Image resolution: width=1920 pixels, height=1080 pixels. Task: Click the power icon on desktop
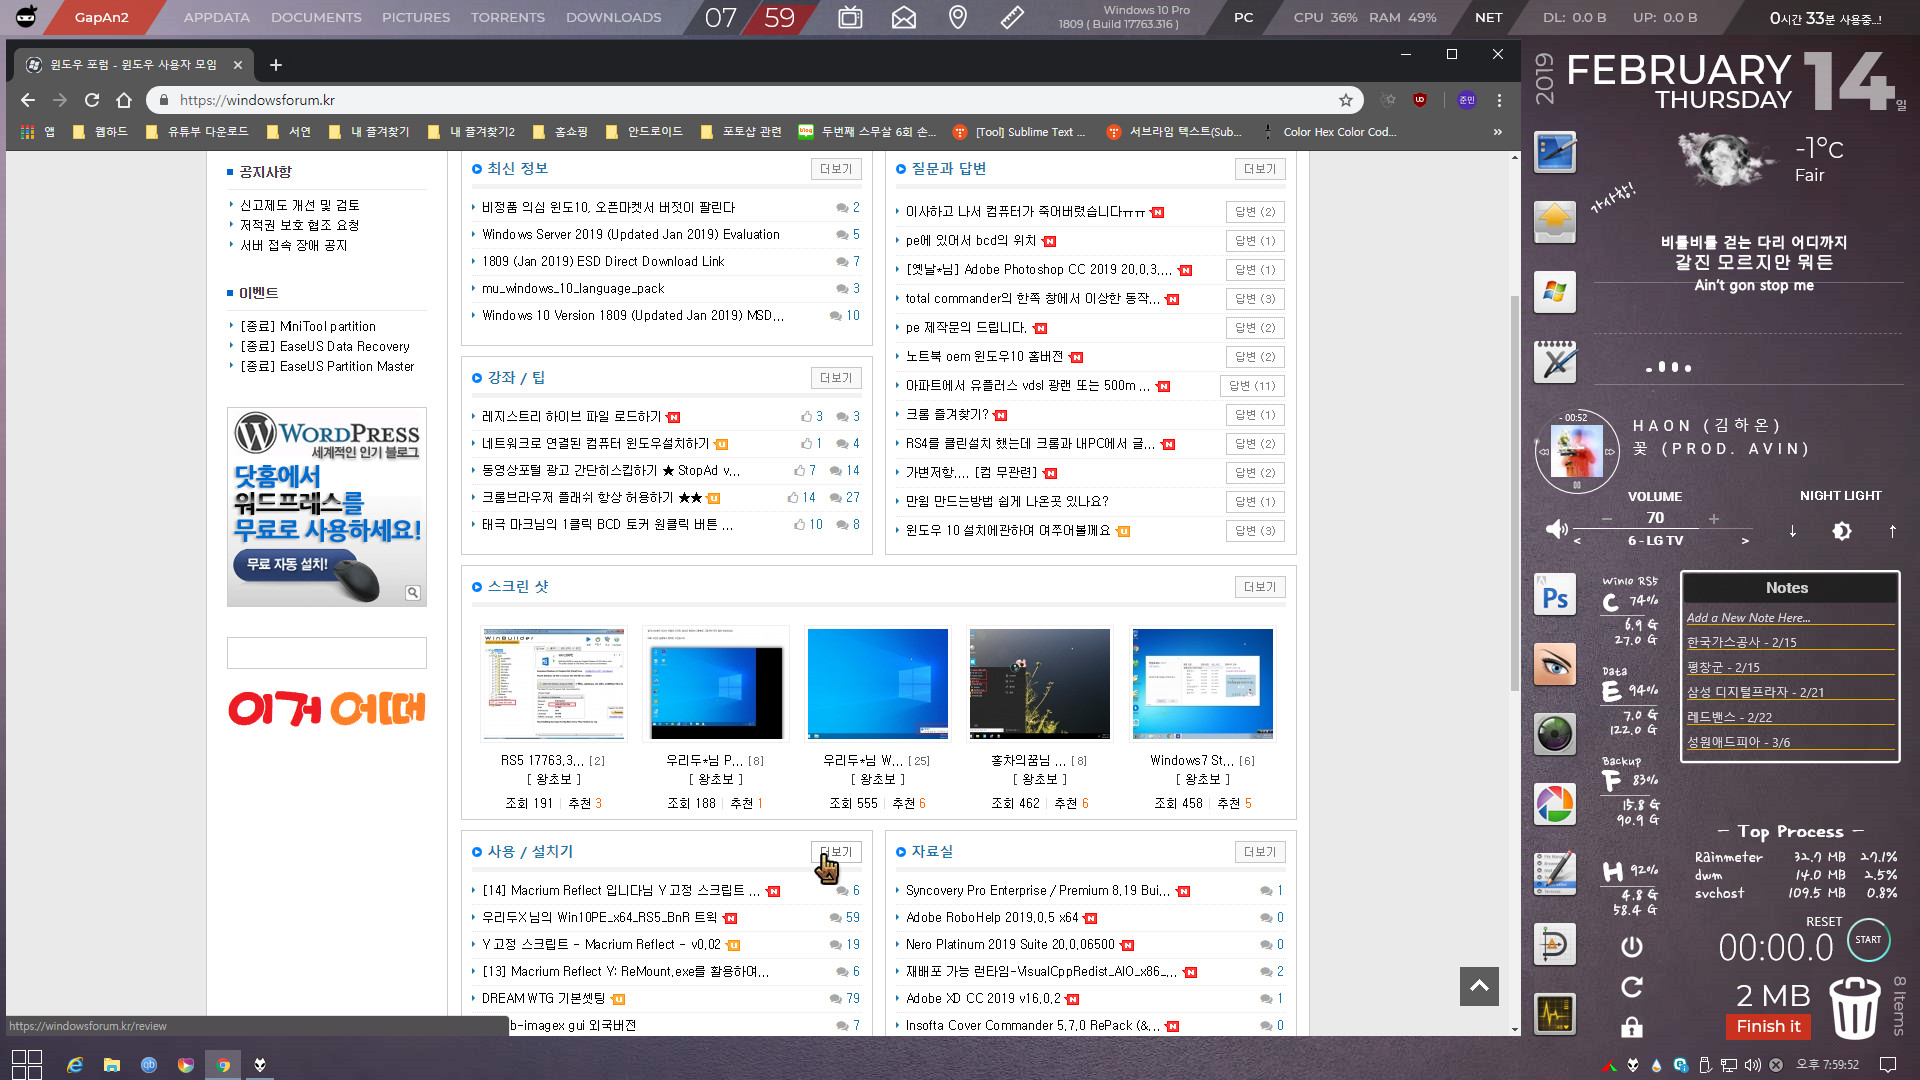click(x=1632, y=946)
